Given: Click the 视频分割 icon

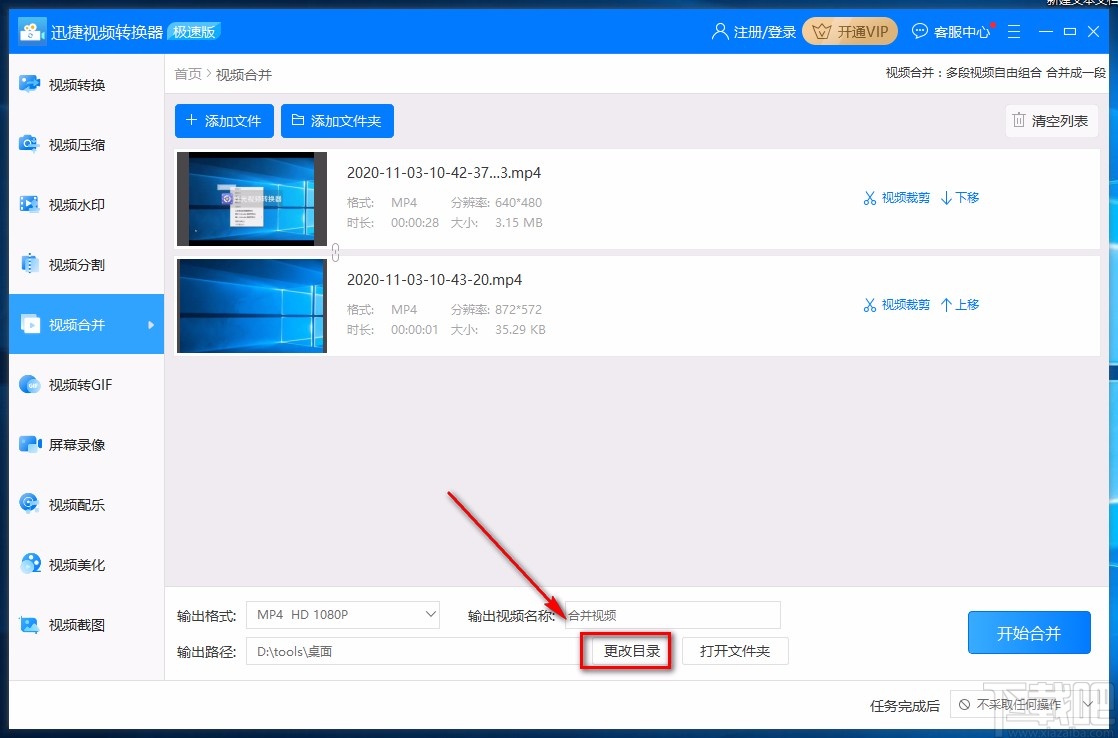Looking at the screenshot, I should coord(29,264).
